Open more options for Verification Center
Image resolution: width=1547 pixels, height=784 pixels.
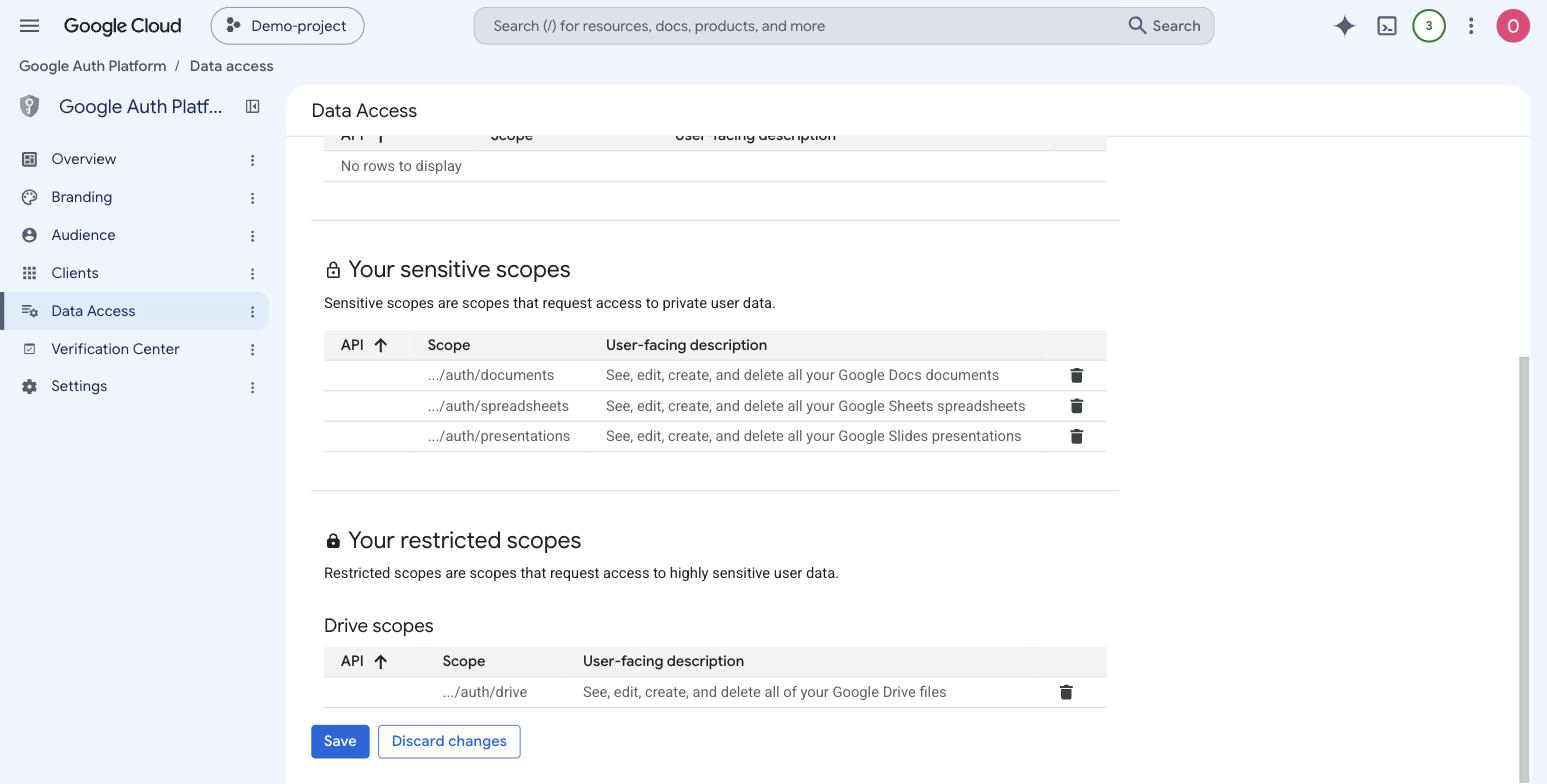click(252, 350)
